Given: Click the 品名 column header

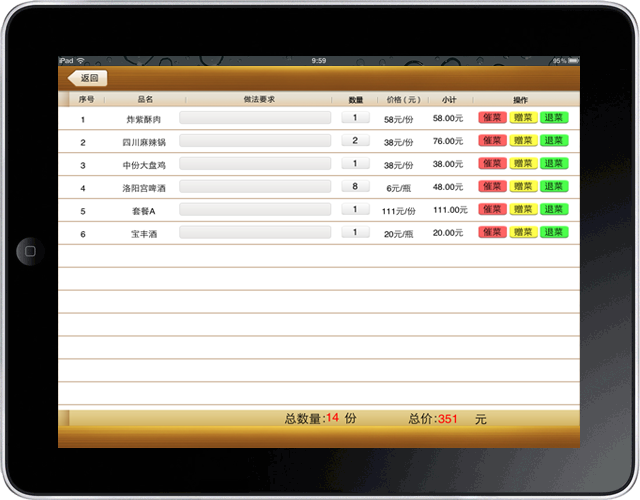Looking at the screenshot, I should pos(145,100).
